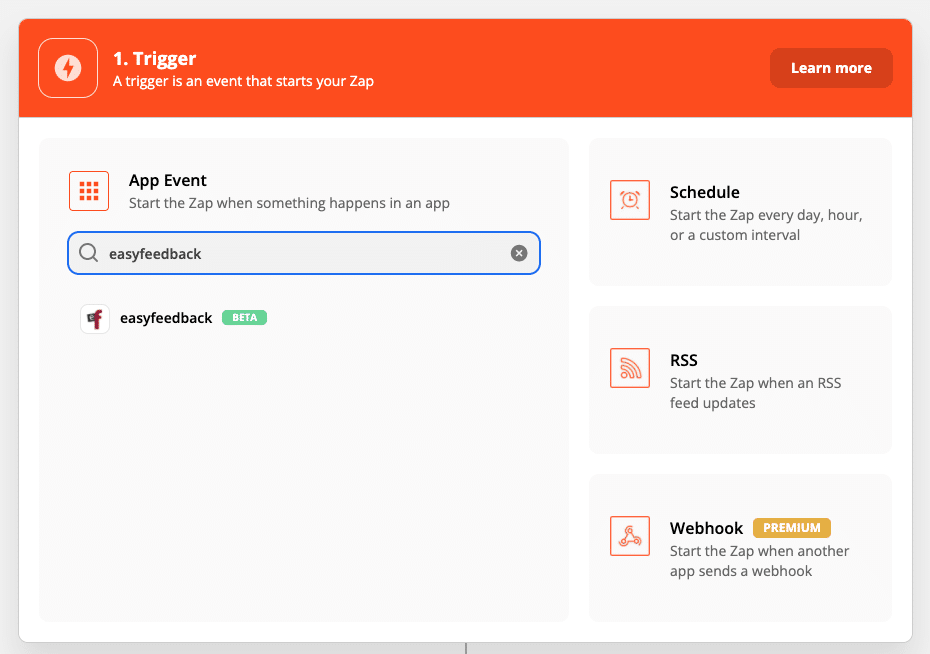Viewport: 930px width, 654px height.
Task: Click "Start the Zap when another app sends" text
Action: [x=759, y=561]
